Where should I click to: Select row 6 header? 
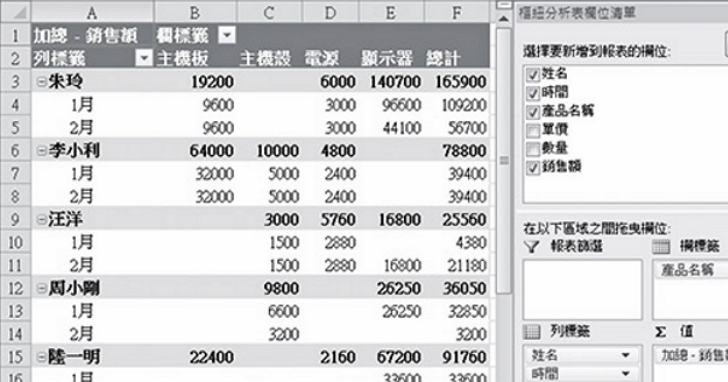point(15,151)
